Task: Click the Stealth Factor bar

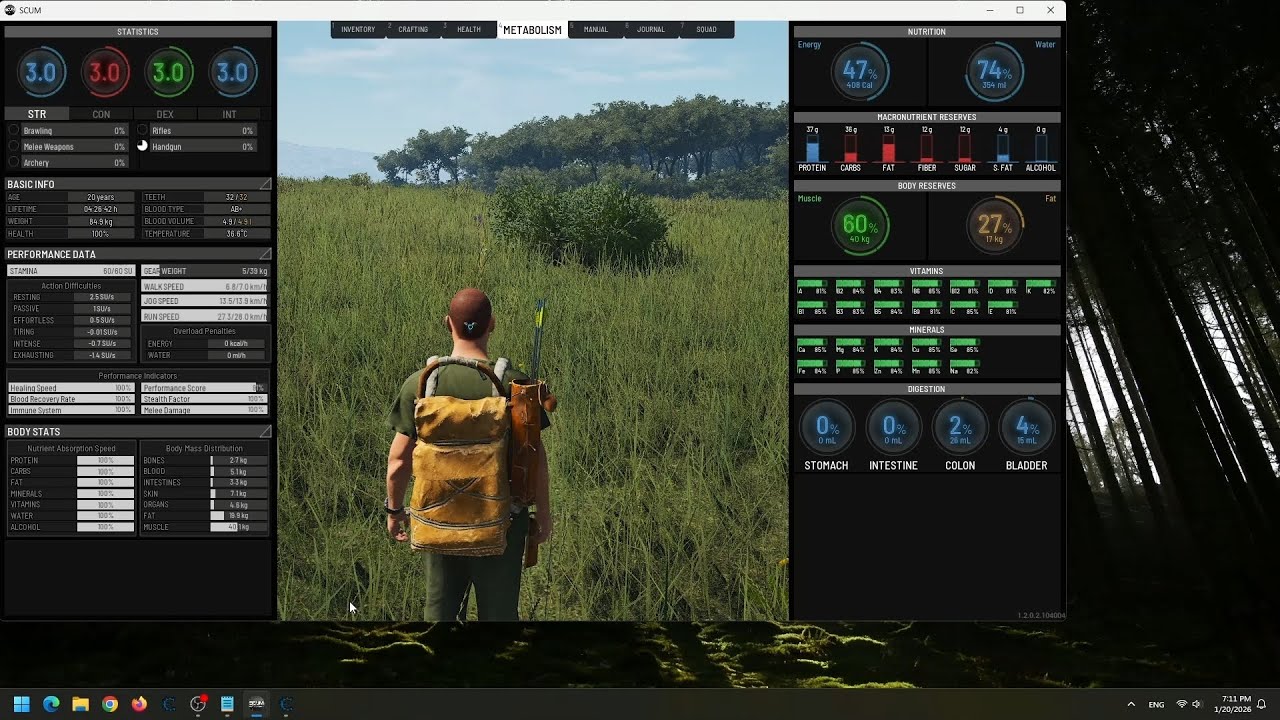Action: pos(204,399)
